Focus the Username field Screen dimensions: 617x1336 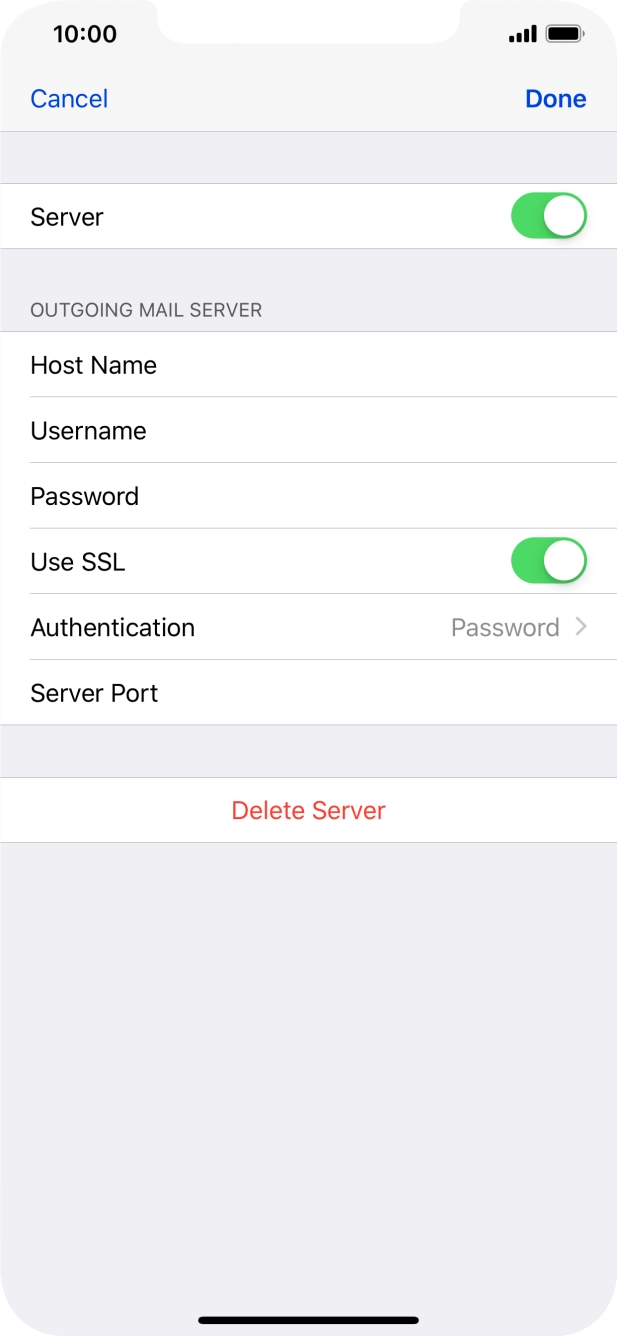click(308, 430)
